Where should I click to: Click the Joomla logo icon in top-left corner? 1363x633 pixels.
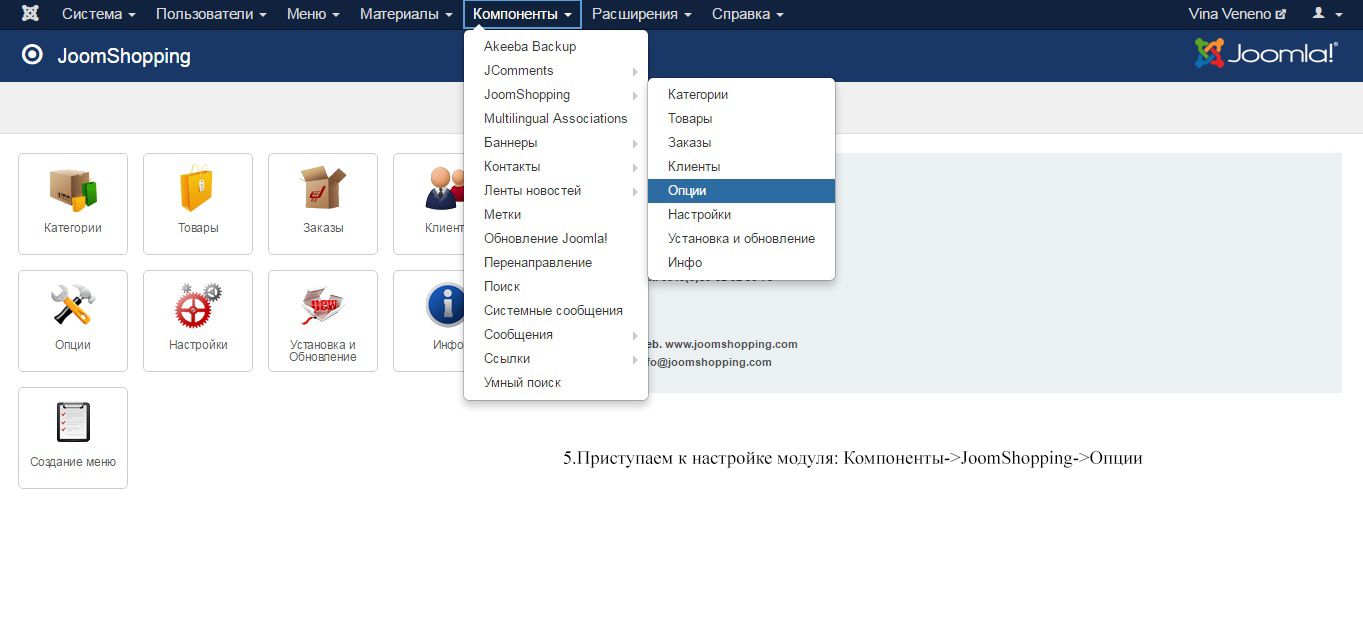[32, 14]
